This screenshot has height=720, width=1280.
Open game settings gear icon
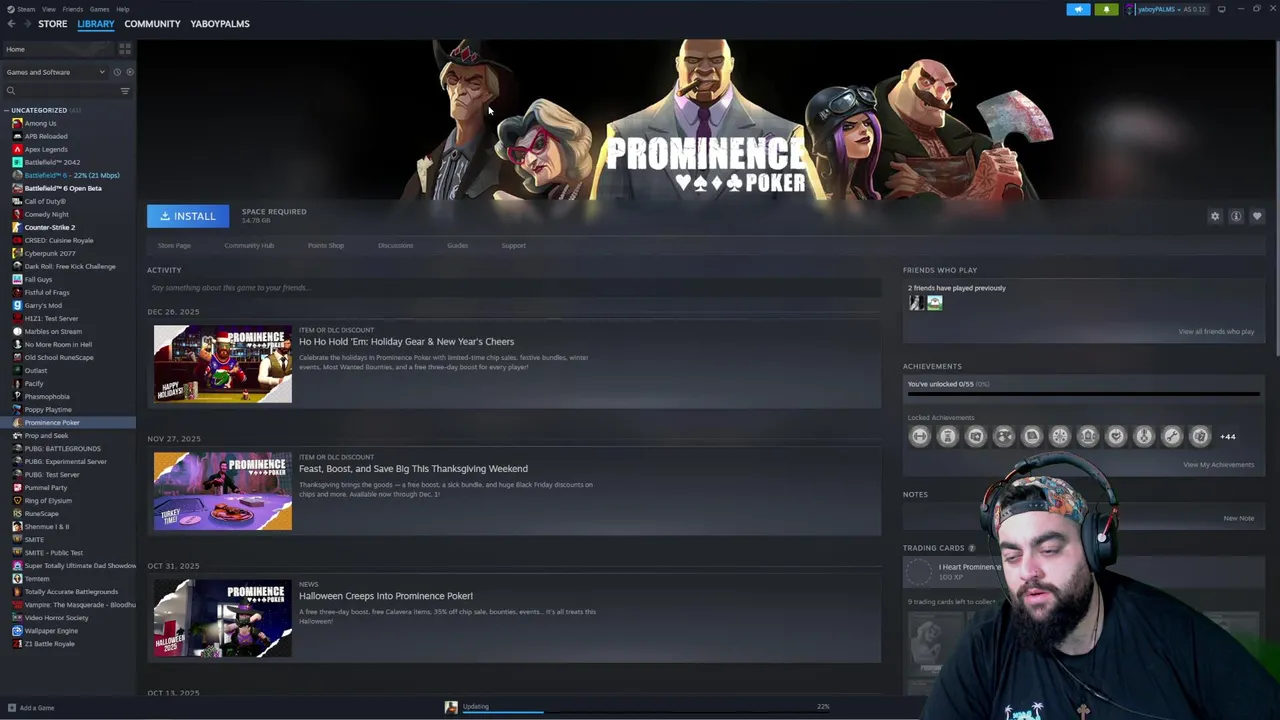click(1215, 216)
